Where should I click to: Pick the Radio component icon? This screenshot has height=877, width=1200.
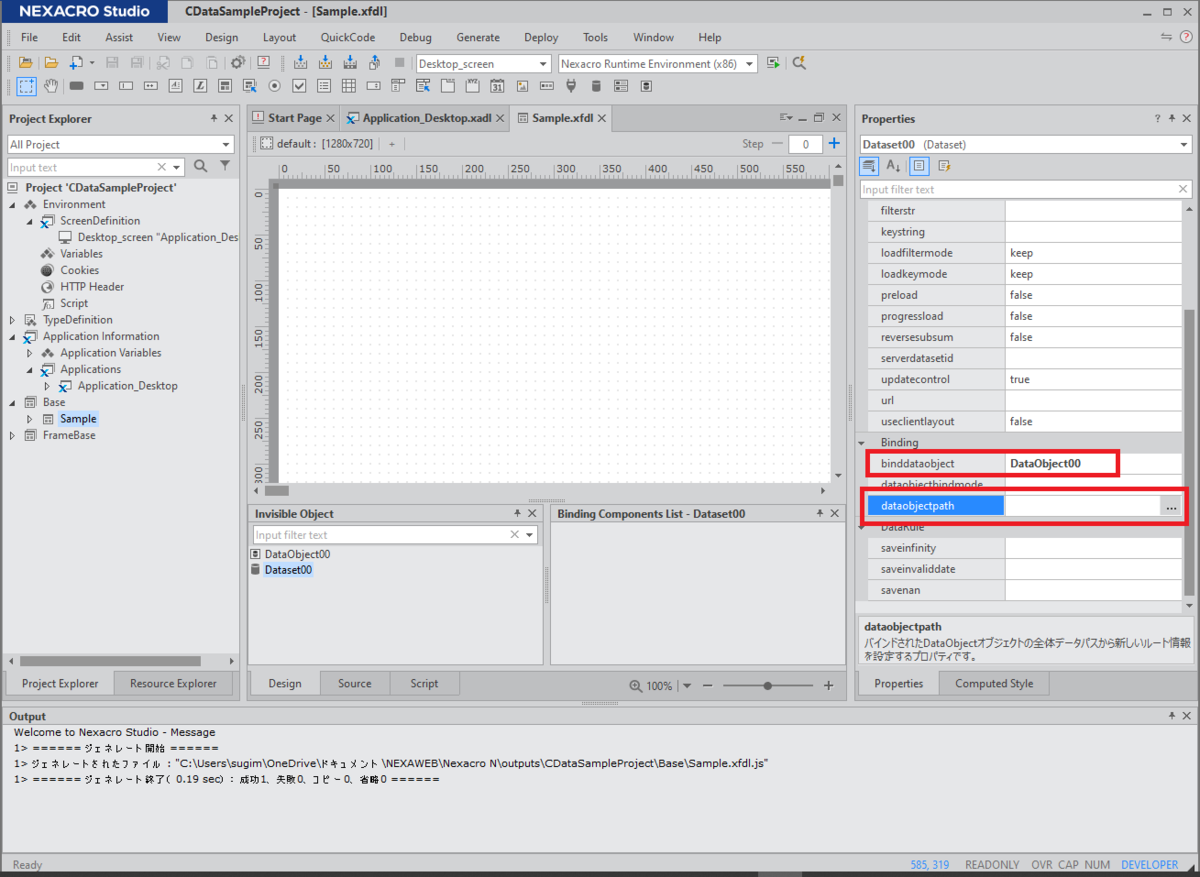tap(274, 86)
